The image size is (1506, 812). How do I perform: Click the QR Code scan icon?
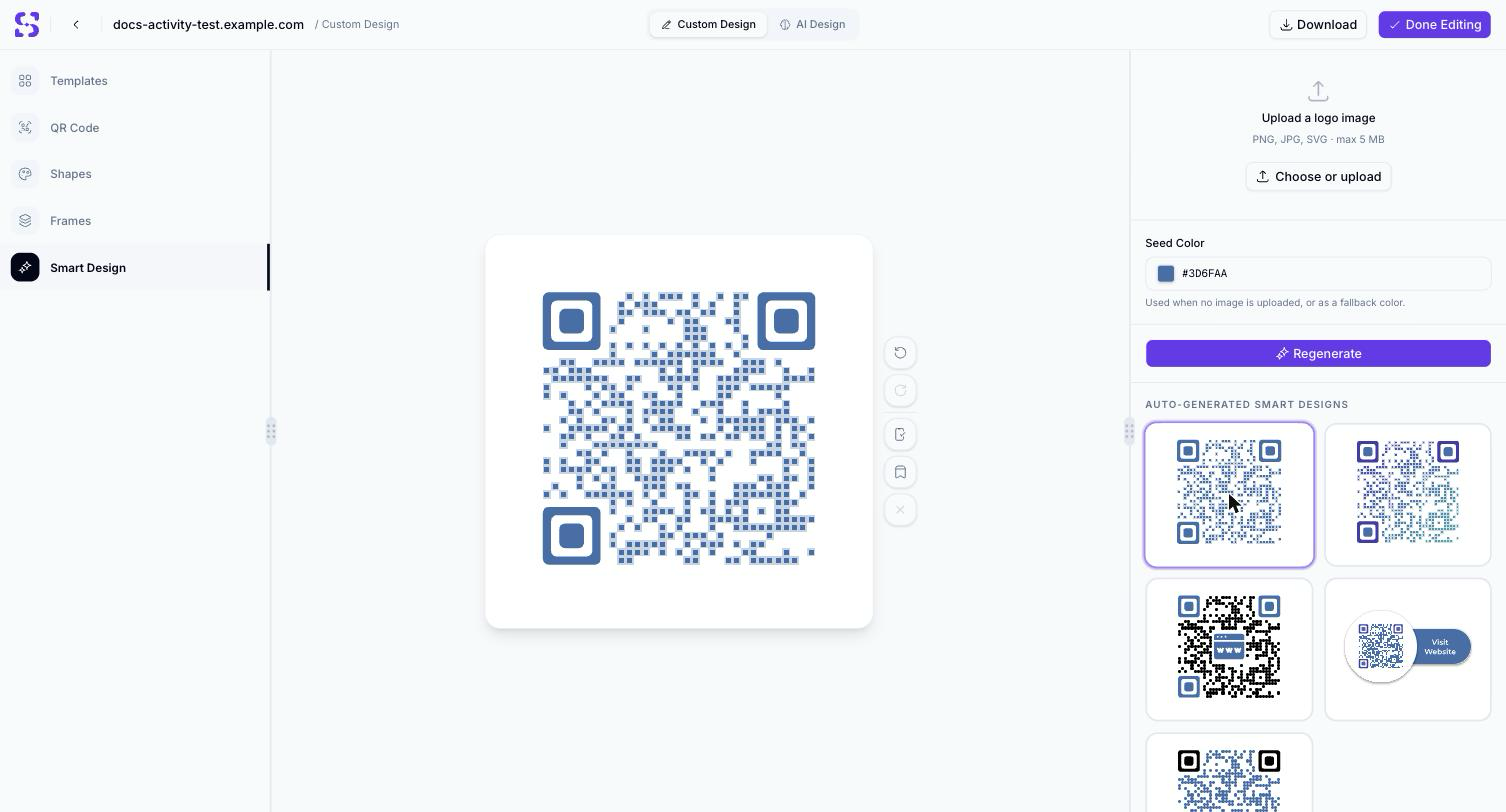point(25,128)
